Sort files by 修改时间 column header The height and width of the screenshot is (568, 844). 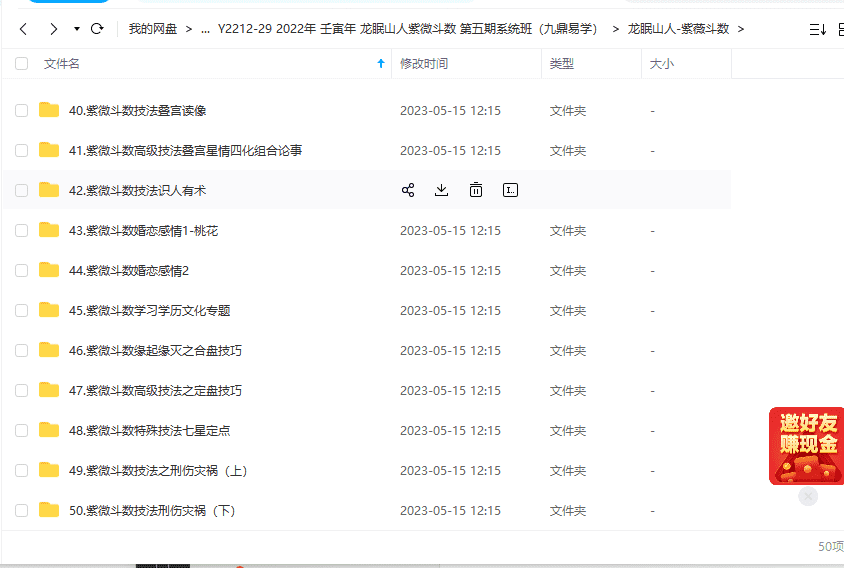pyautogui.click(x=424, y=64)
